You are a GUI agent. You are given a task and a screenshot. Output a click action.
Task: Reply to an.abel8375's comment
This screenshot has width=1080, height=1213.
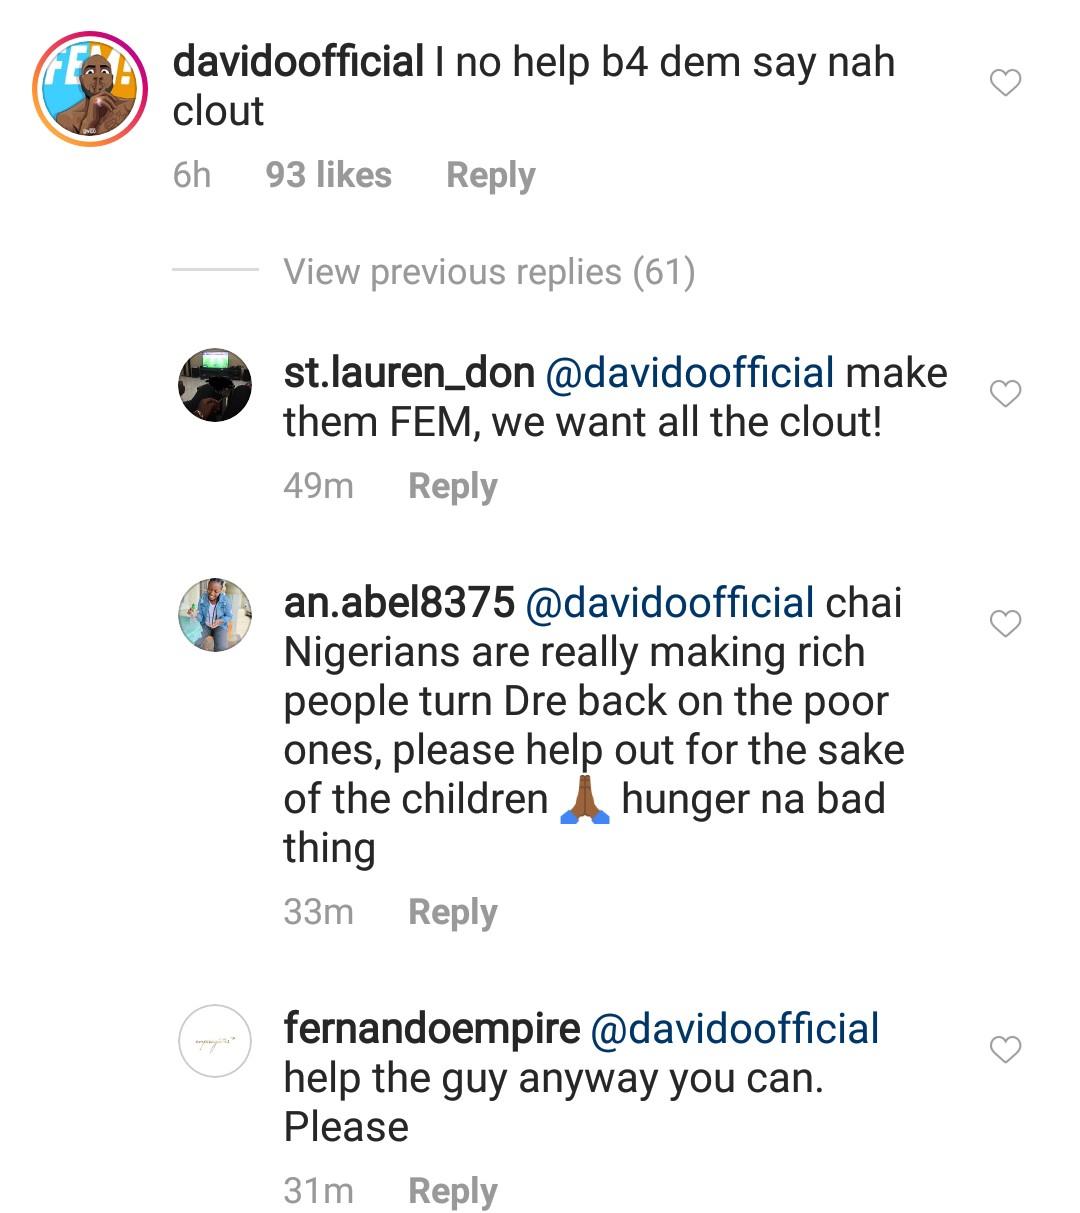(x=452, y=912)
